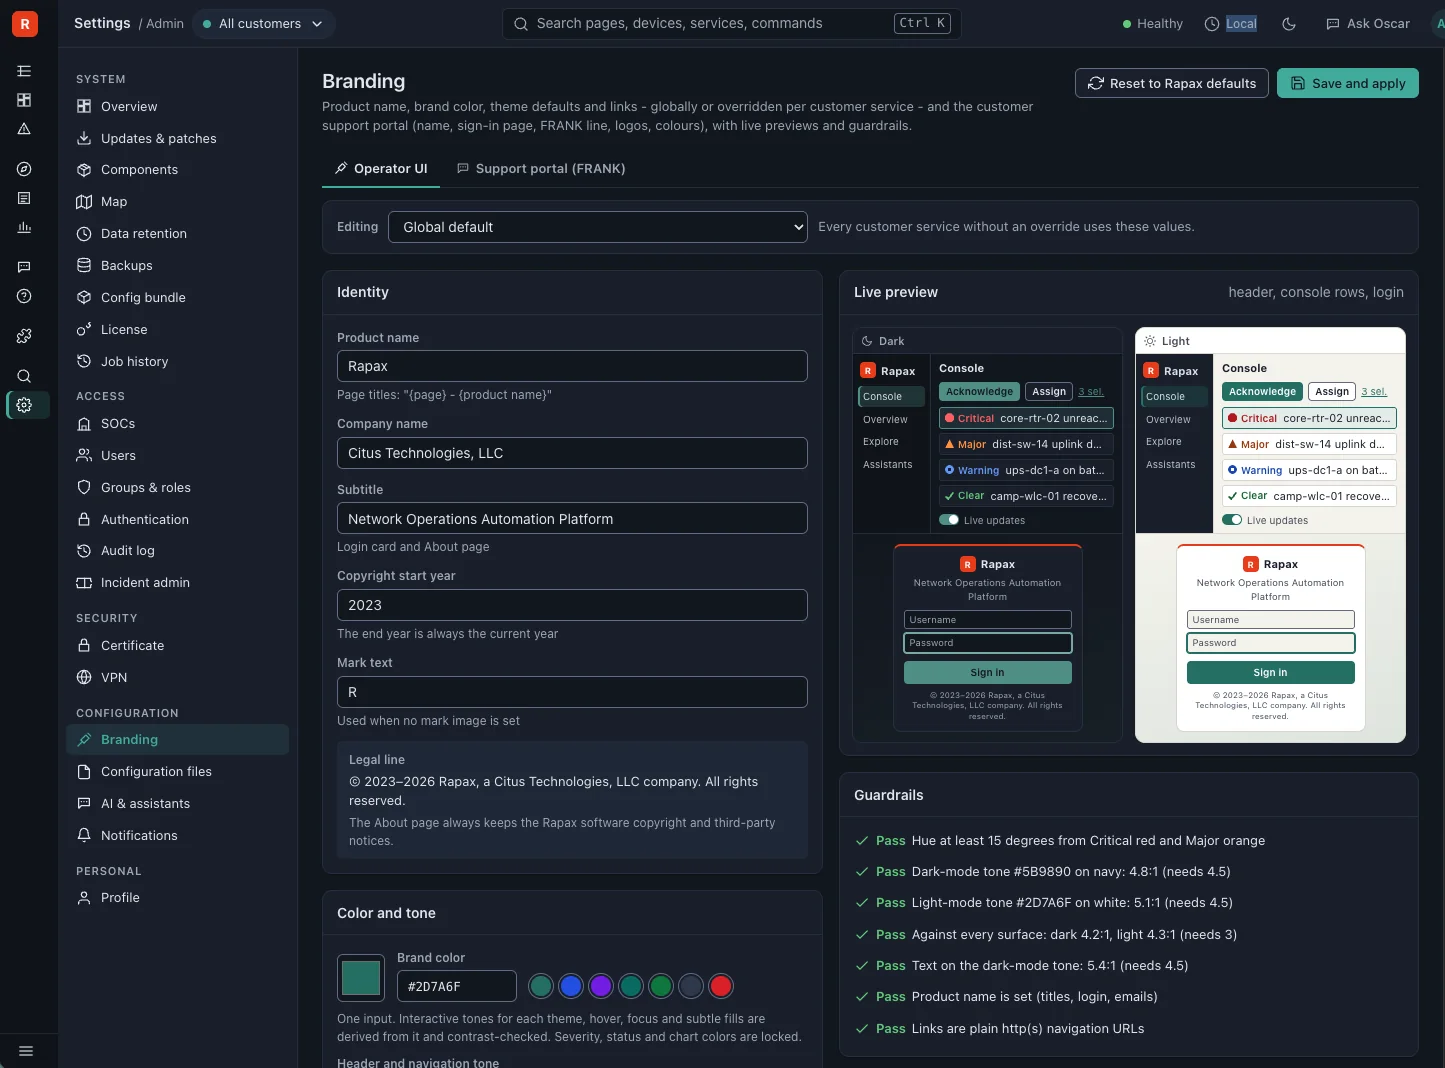The height and width of the screenshot is (1068, 1445).
Task: Select the blue brand color swatch
Action: (x=571, y=986)
